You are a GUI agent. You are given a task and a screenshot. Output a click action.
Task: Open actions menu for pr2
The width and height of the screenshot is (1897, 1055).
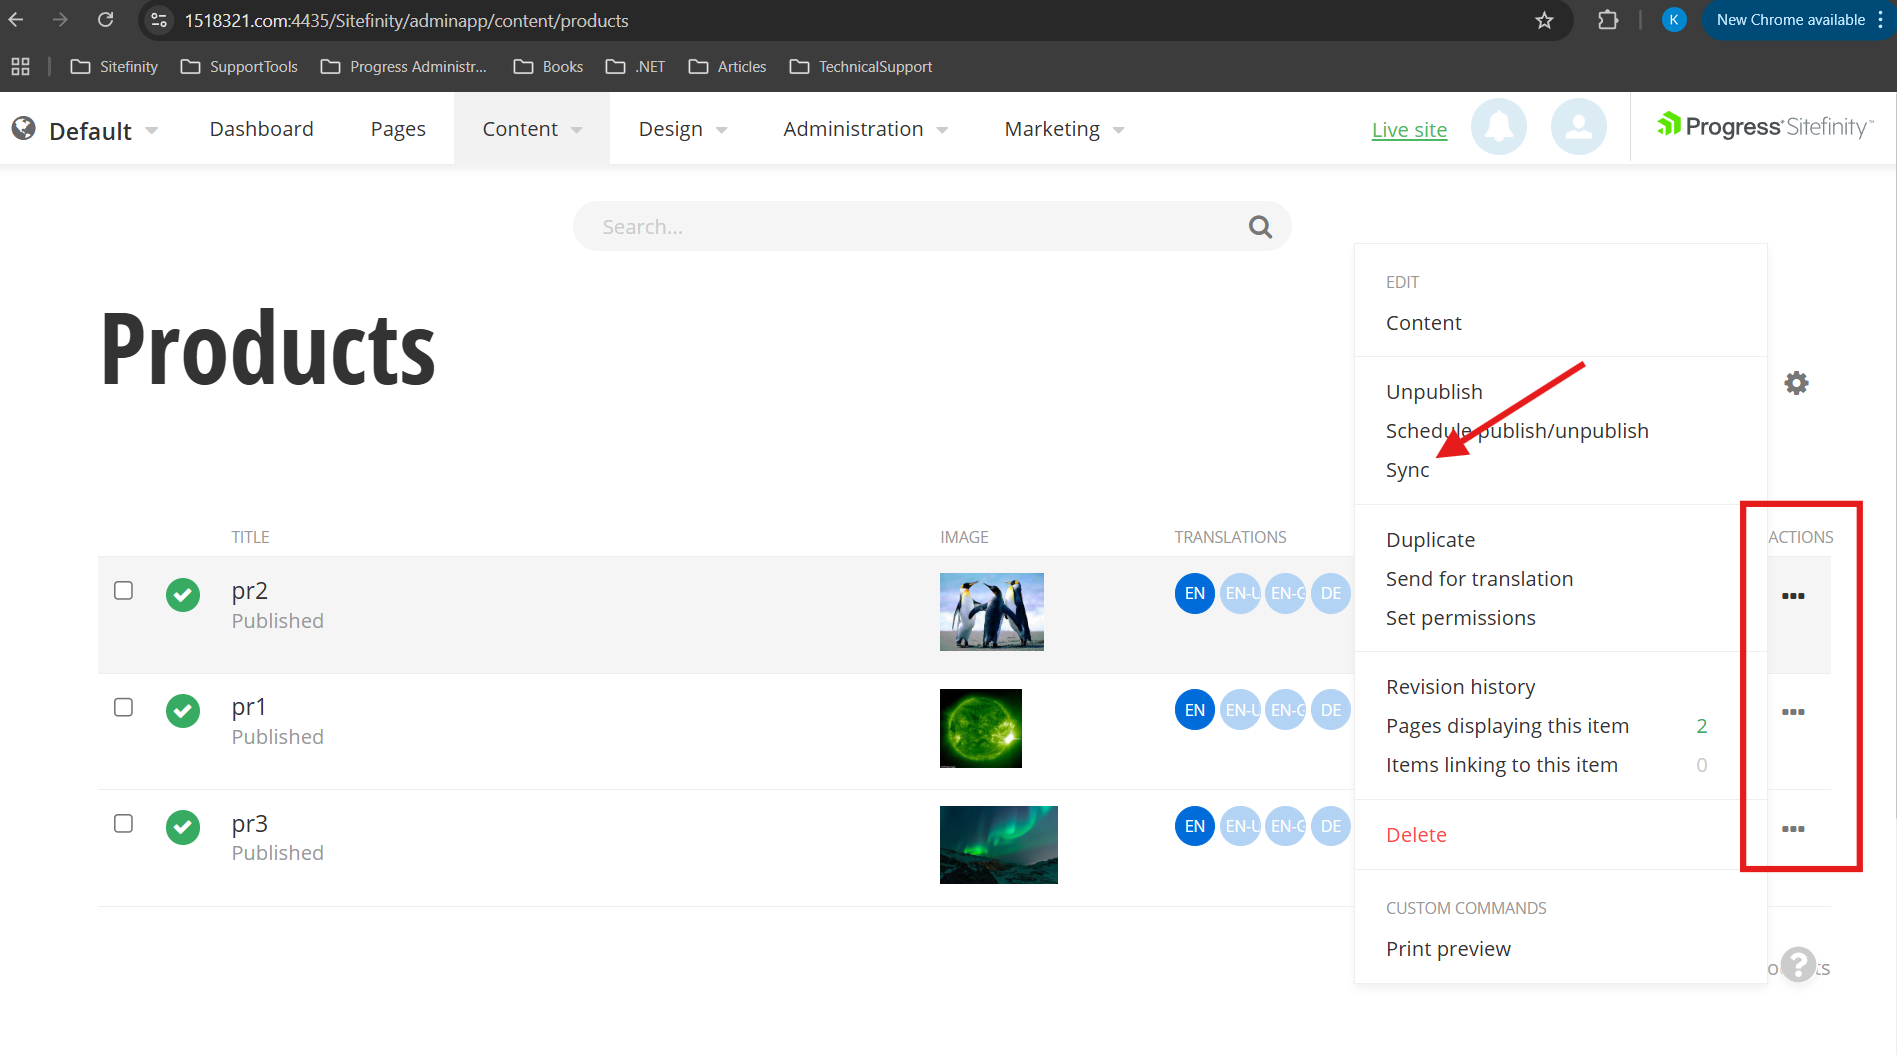click(x=1793, y=596)
